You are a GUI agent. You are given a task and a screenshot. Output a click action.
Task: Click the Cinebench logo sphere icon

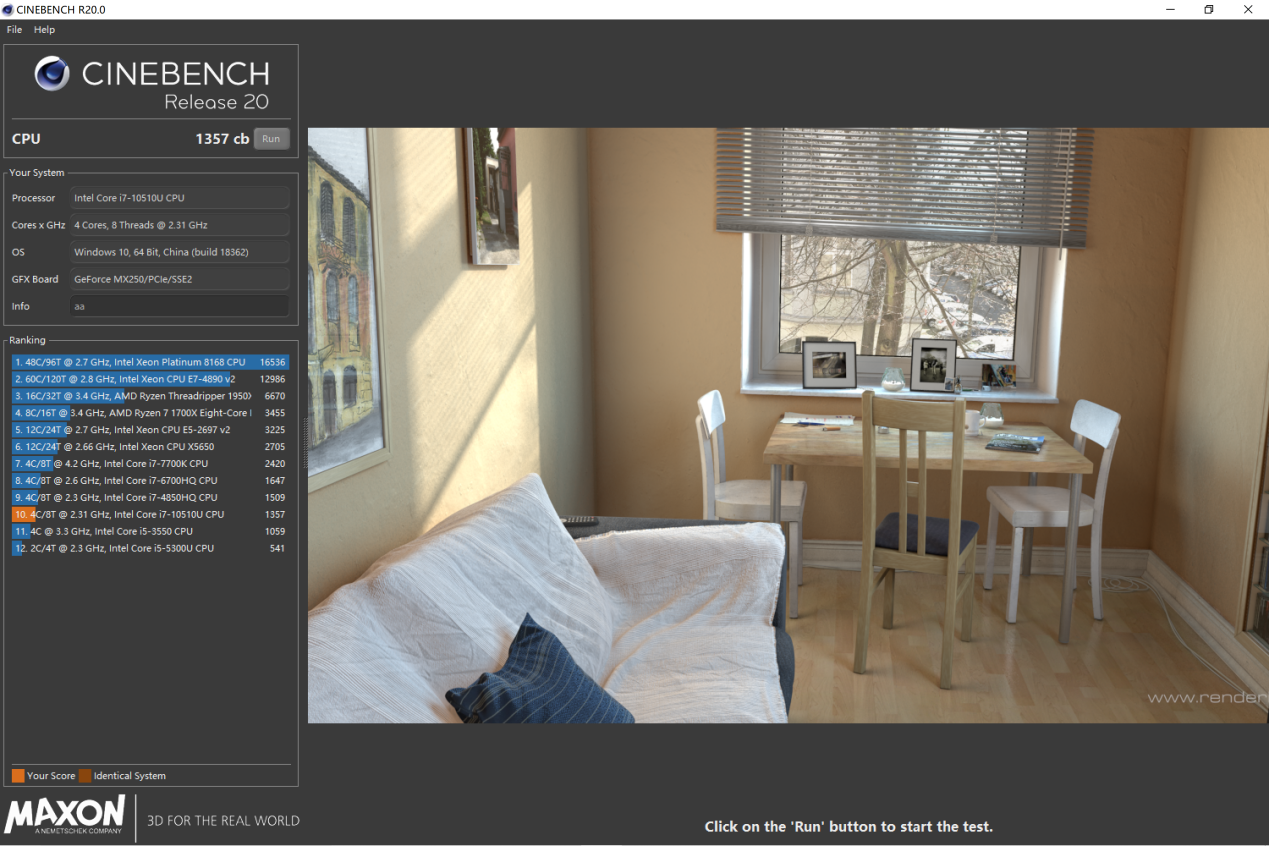52,74
